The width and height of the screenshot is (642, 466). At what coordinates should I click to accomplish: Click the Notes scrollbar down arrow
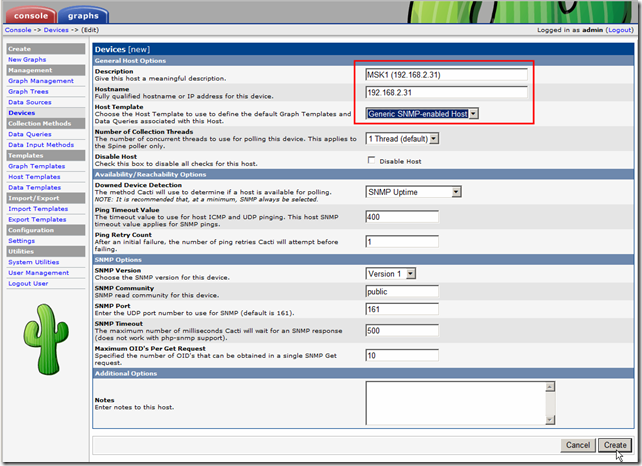coord(550,420)
